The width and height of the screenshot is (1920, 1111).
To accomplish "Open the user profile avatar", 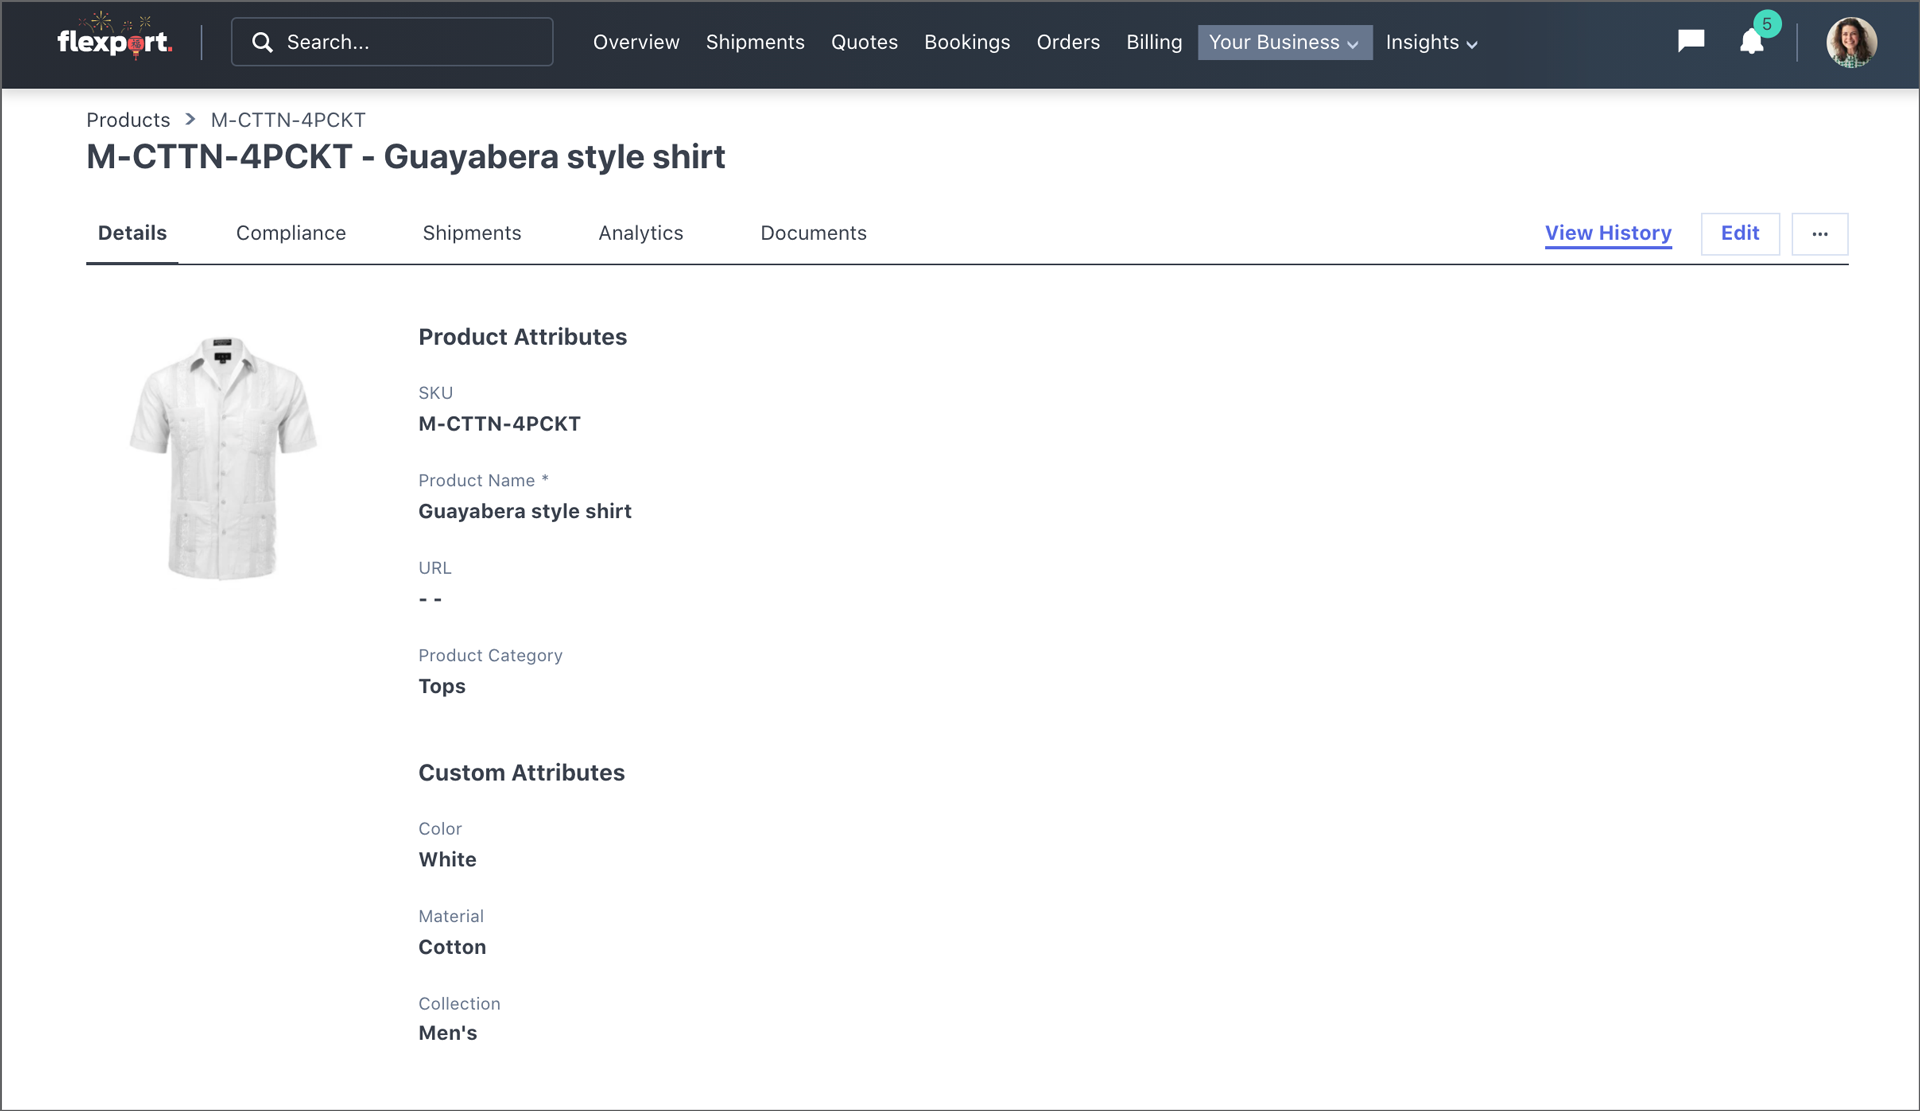I will (1850, 42).
